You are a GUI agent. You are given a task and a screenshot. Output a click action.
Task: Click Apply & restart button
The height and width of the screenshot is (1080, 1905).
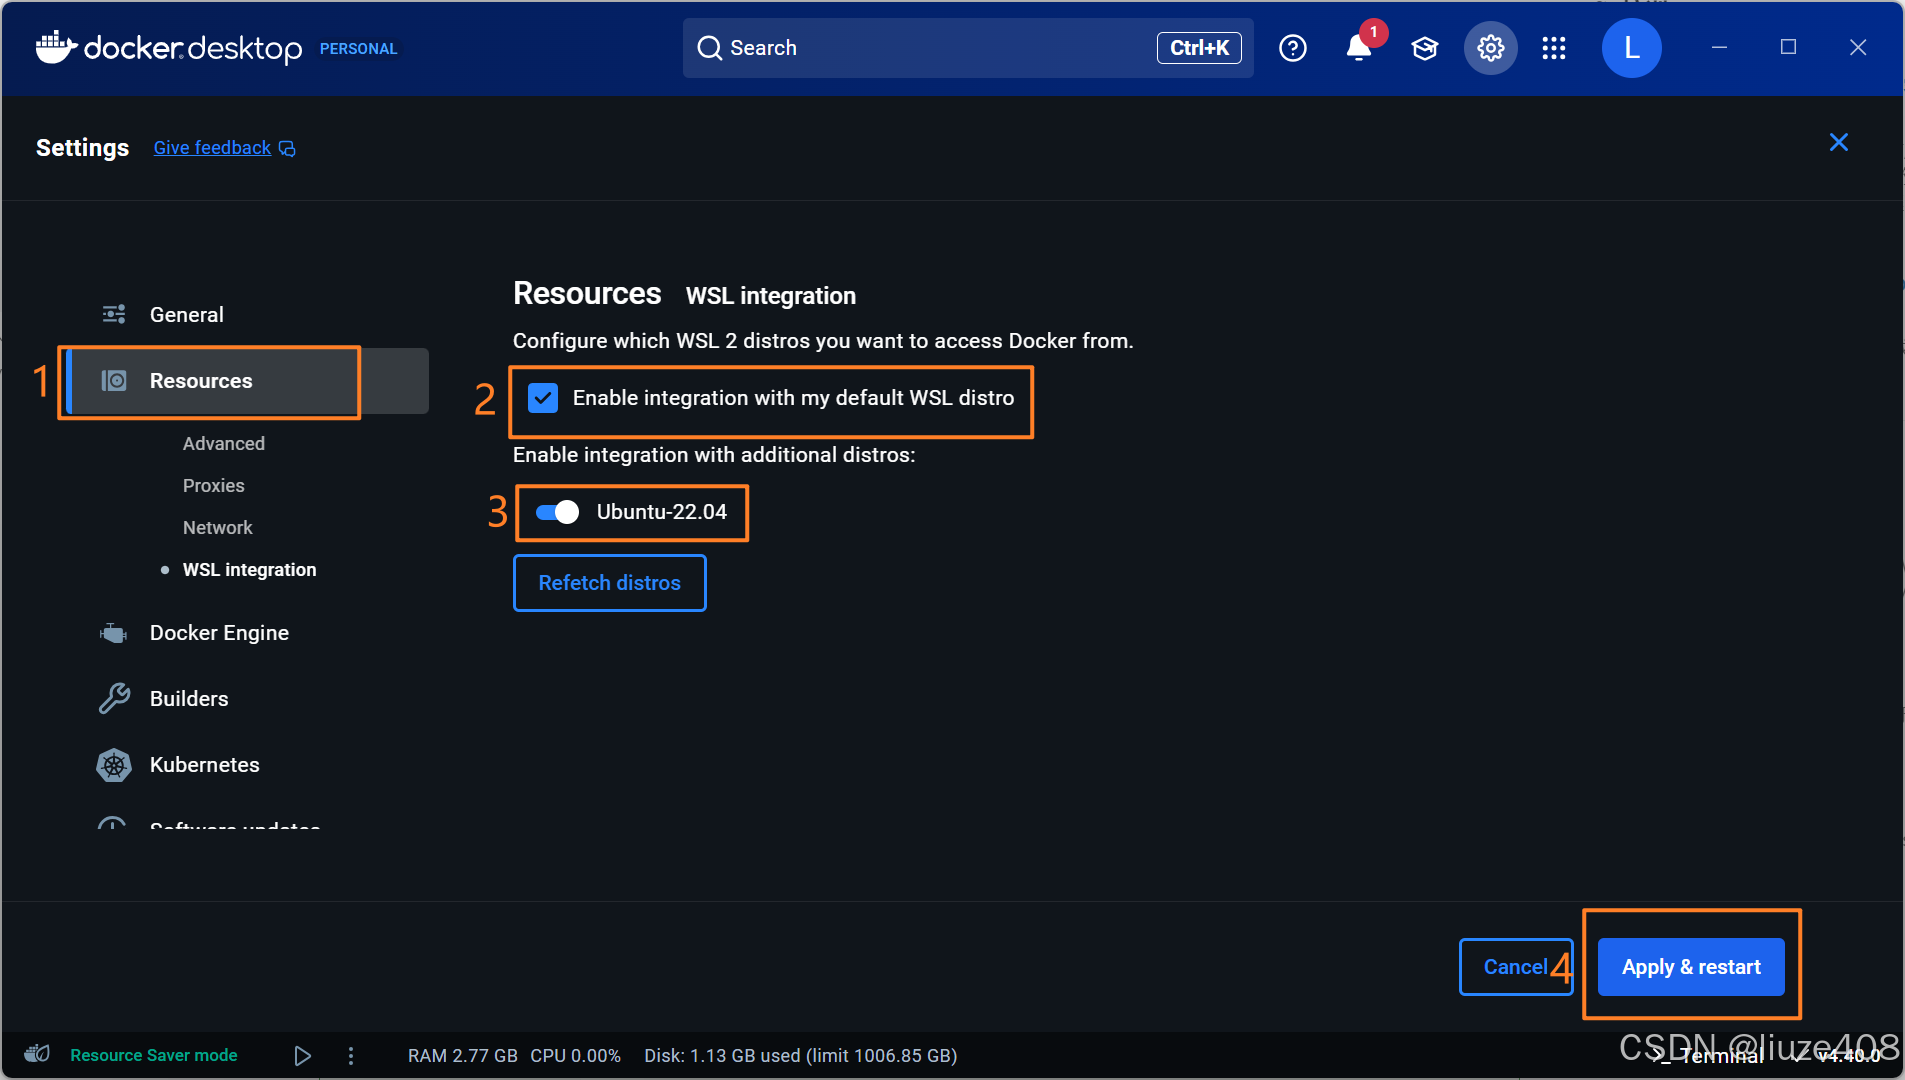1691,967
